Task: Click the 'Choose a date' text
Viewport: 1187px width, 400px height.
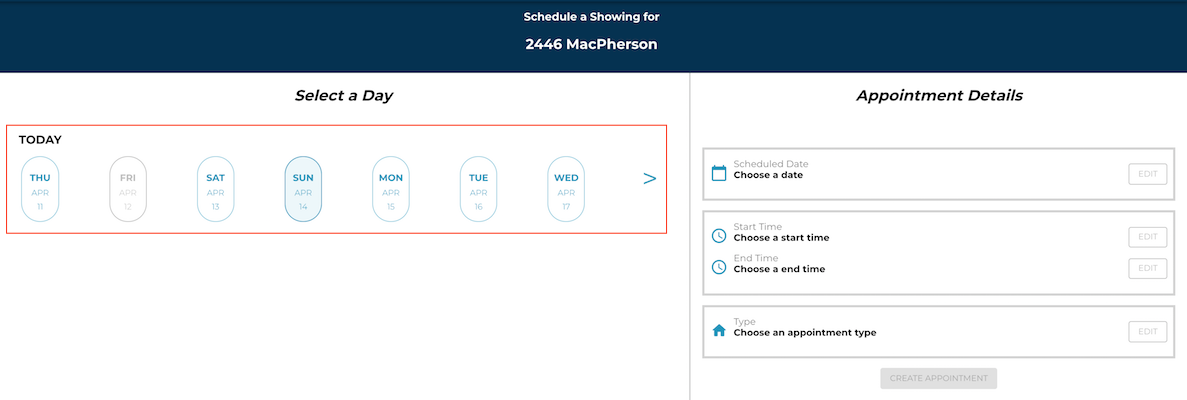Action: tap(768, 175)
